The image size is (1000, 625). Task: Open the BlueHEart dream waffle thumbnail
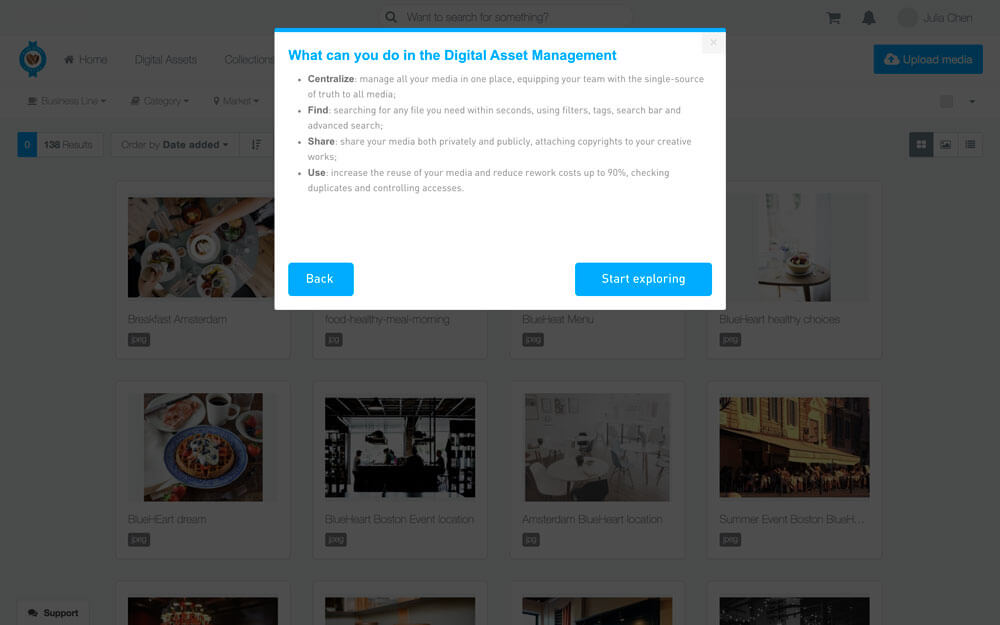point(203,447)
